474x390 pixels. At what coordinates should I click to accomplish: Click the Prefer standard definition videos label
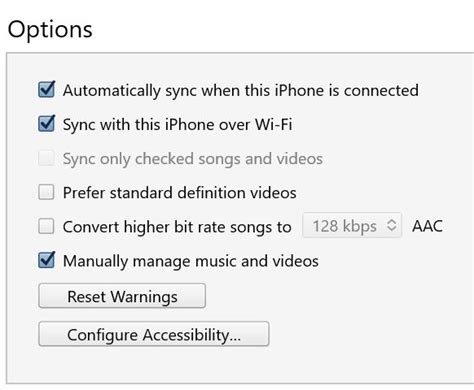tap(180, 193)
